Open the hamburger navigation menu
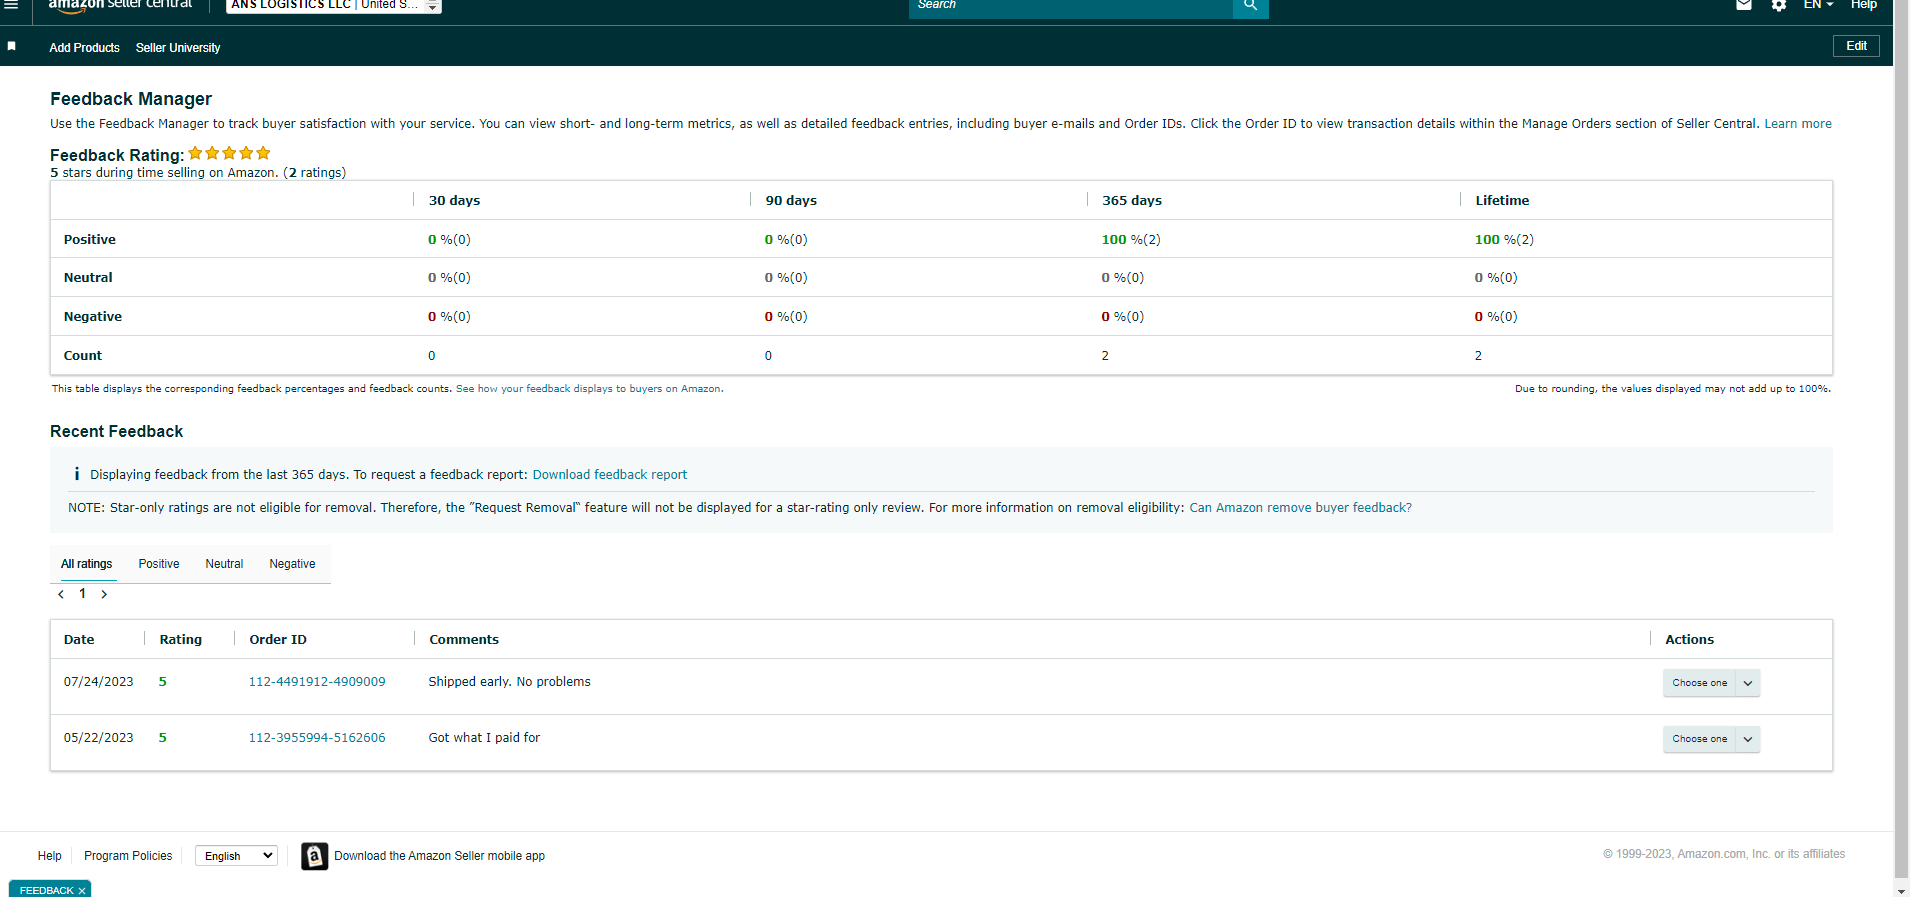Viewport: 1910px width, 897px height. coord(12,5)
